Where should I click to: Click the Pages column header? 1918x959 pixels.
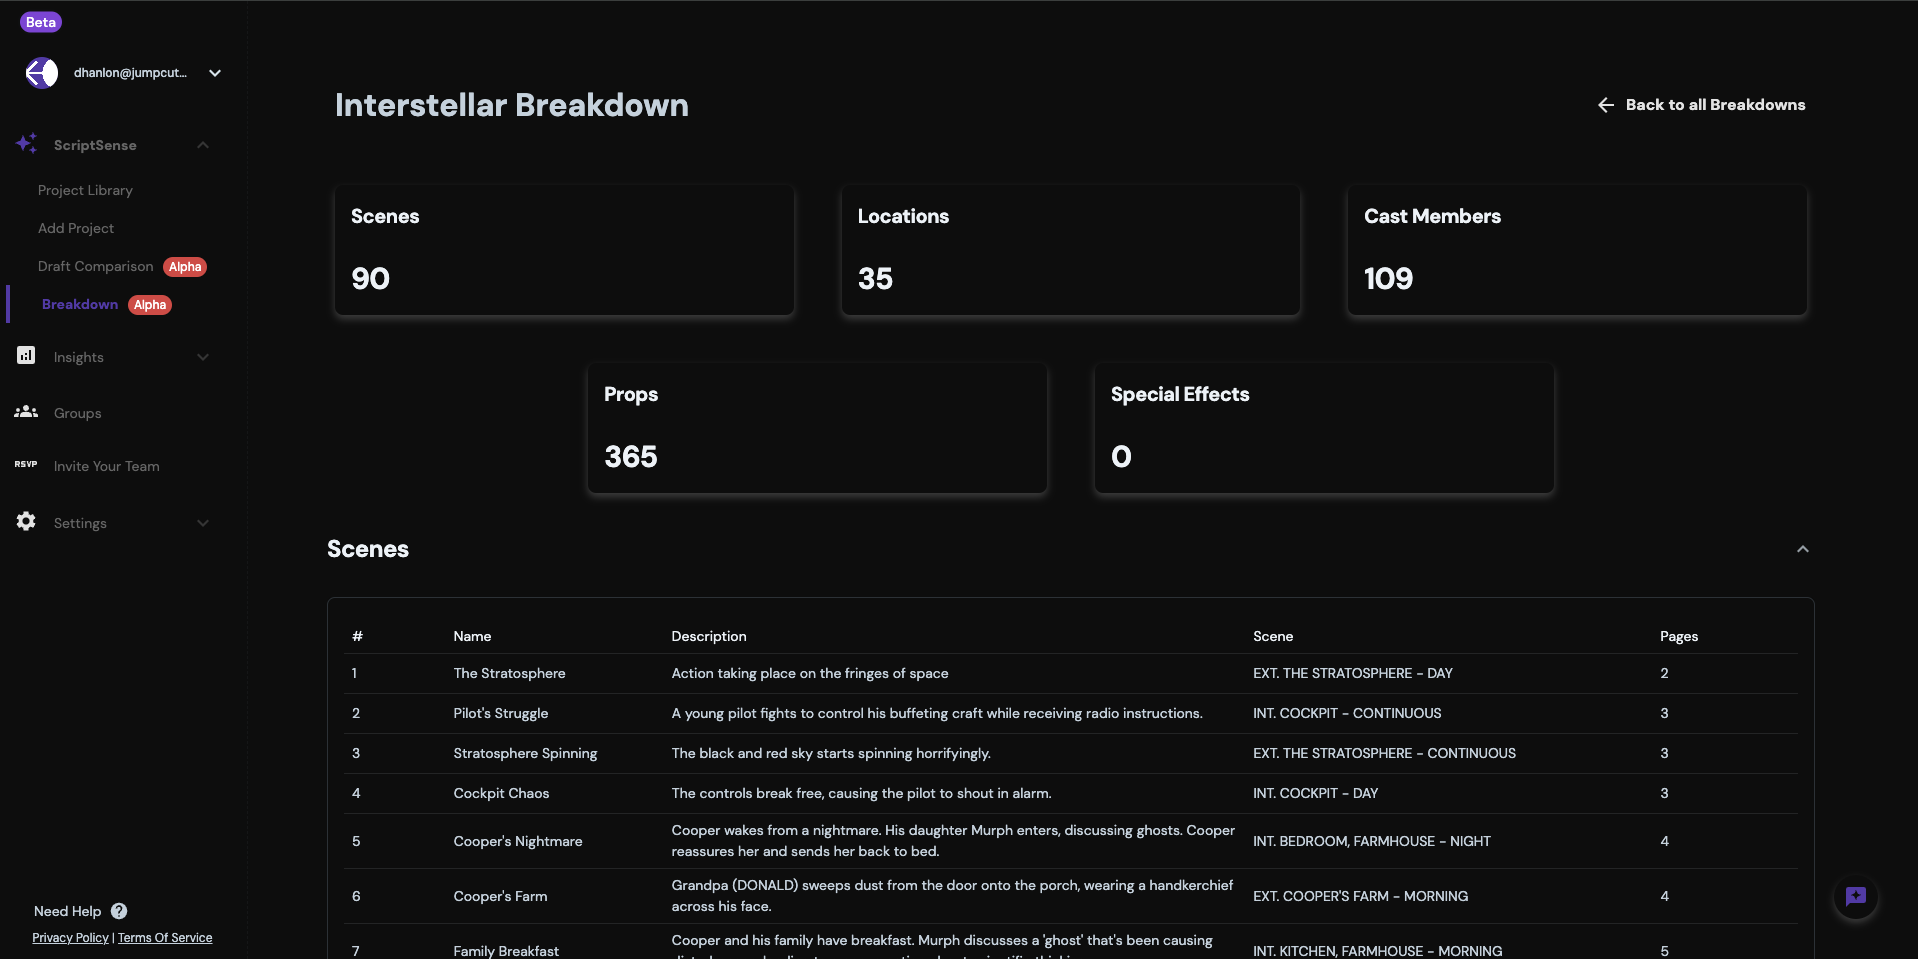click(x=1679, y=636)
